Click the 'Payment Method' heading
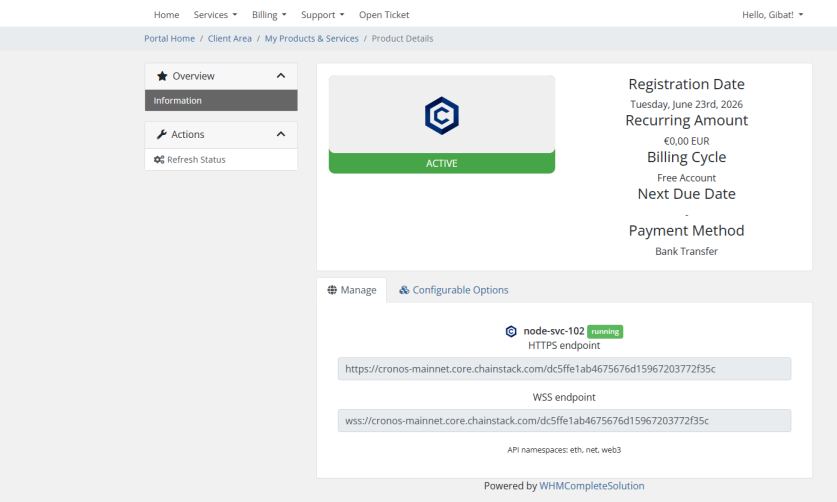 point(686,231)
